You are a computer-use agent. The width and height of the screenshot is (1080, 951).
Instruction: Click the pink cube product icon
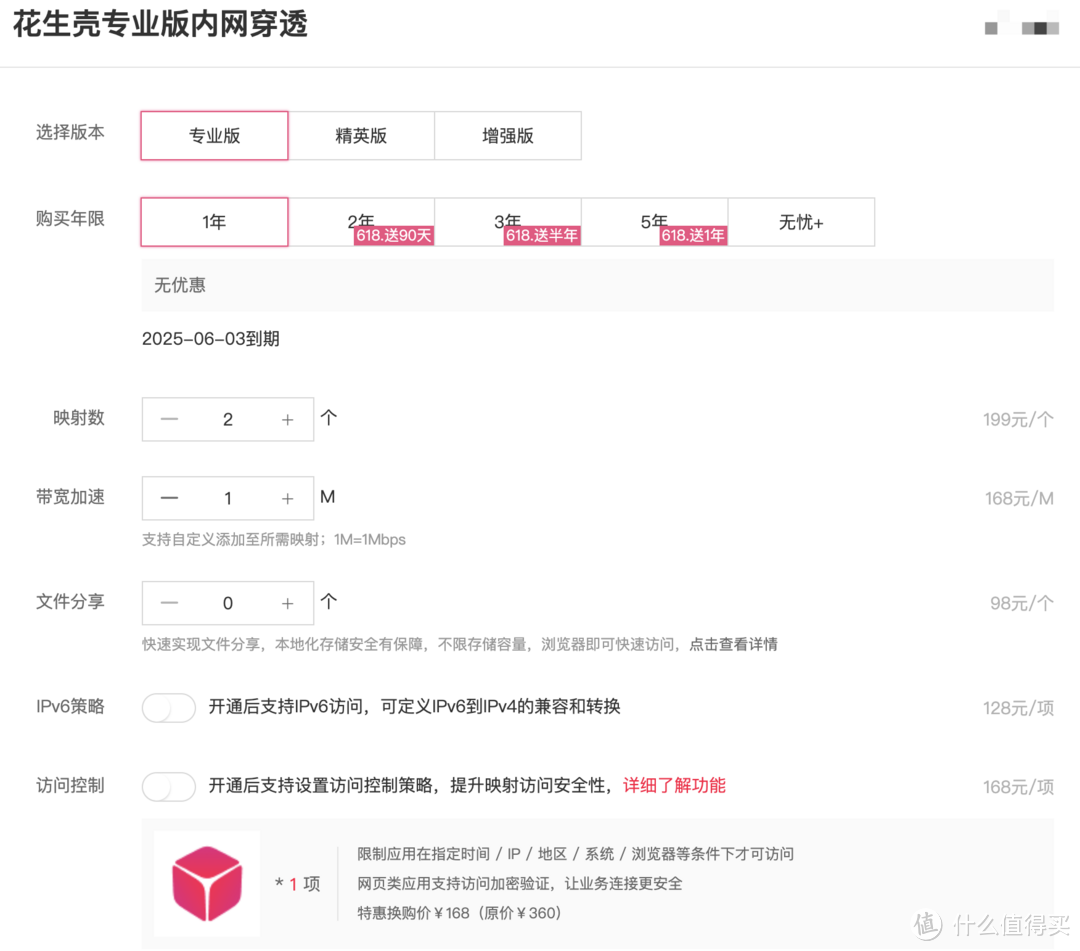click(207, 884)
